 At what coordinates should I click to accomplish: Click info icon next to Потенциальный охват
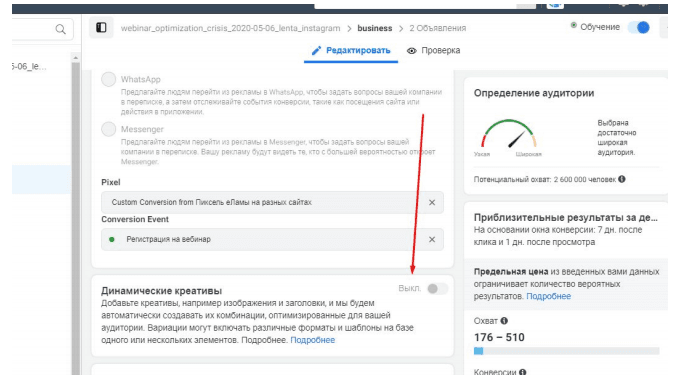622,179
